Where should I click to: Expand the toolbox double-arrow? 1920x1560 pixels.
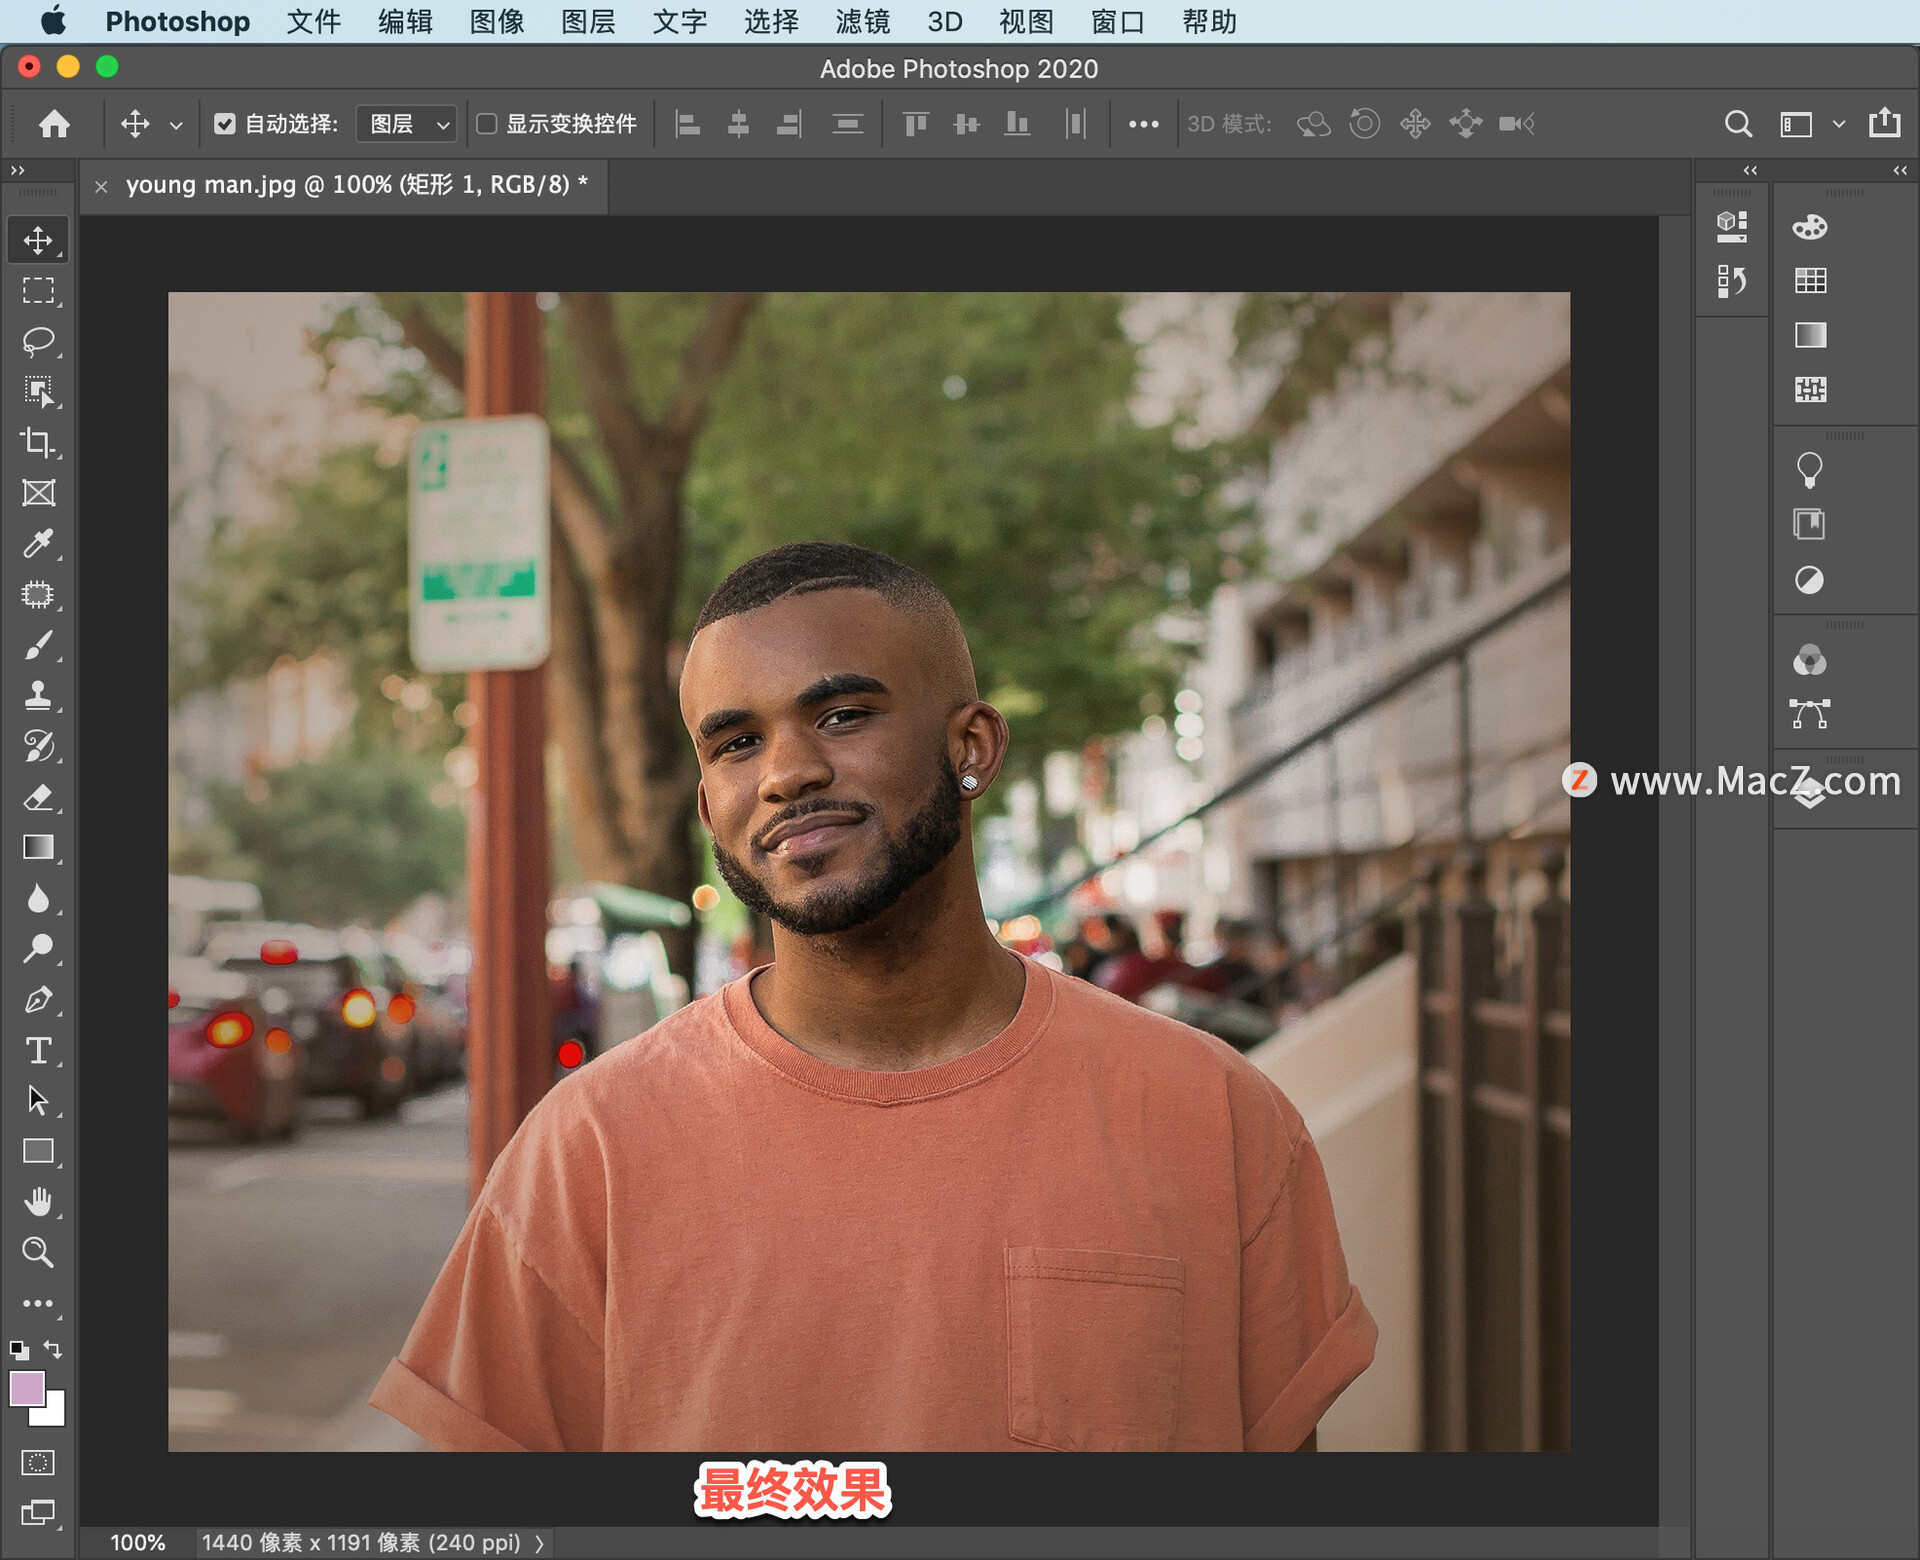coord(17,171)
